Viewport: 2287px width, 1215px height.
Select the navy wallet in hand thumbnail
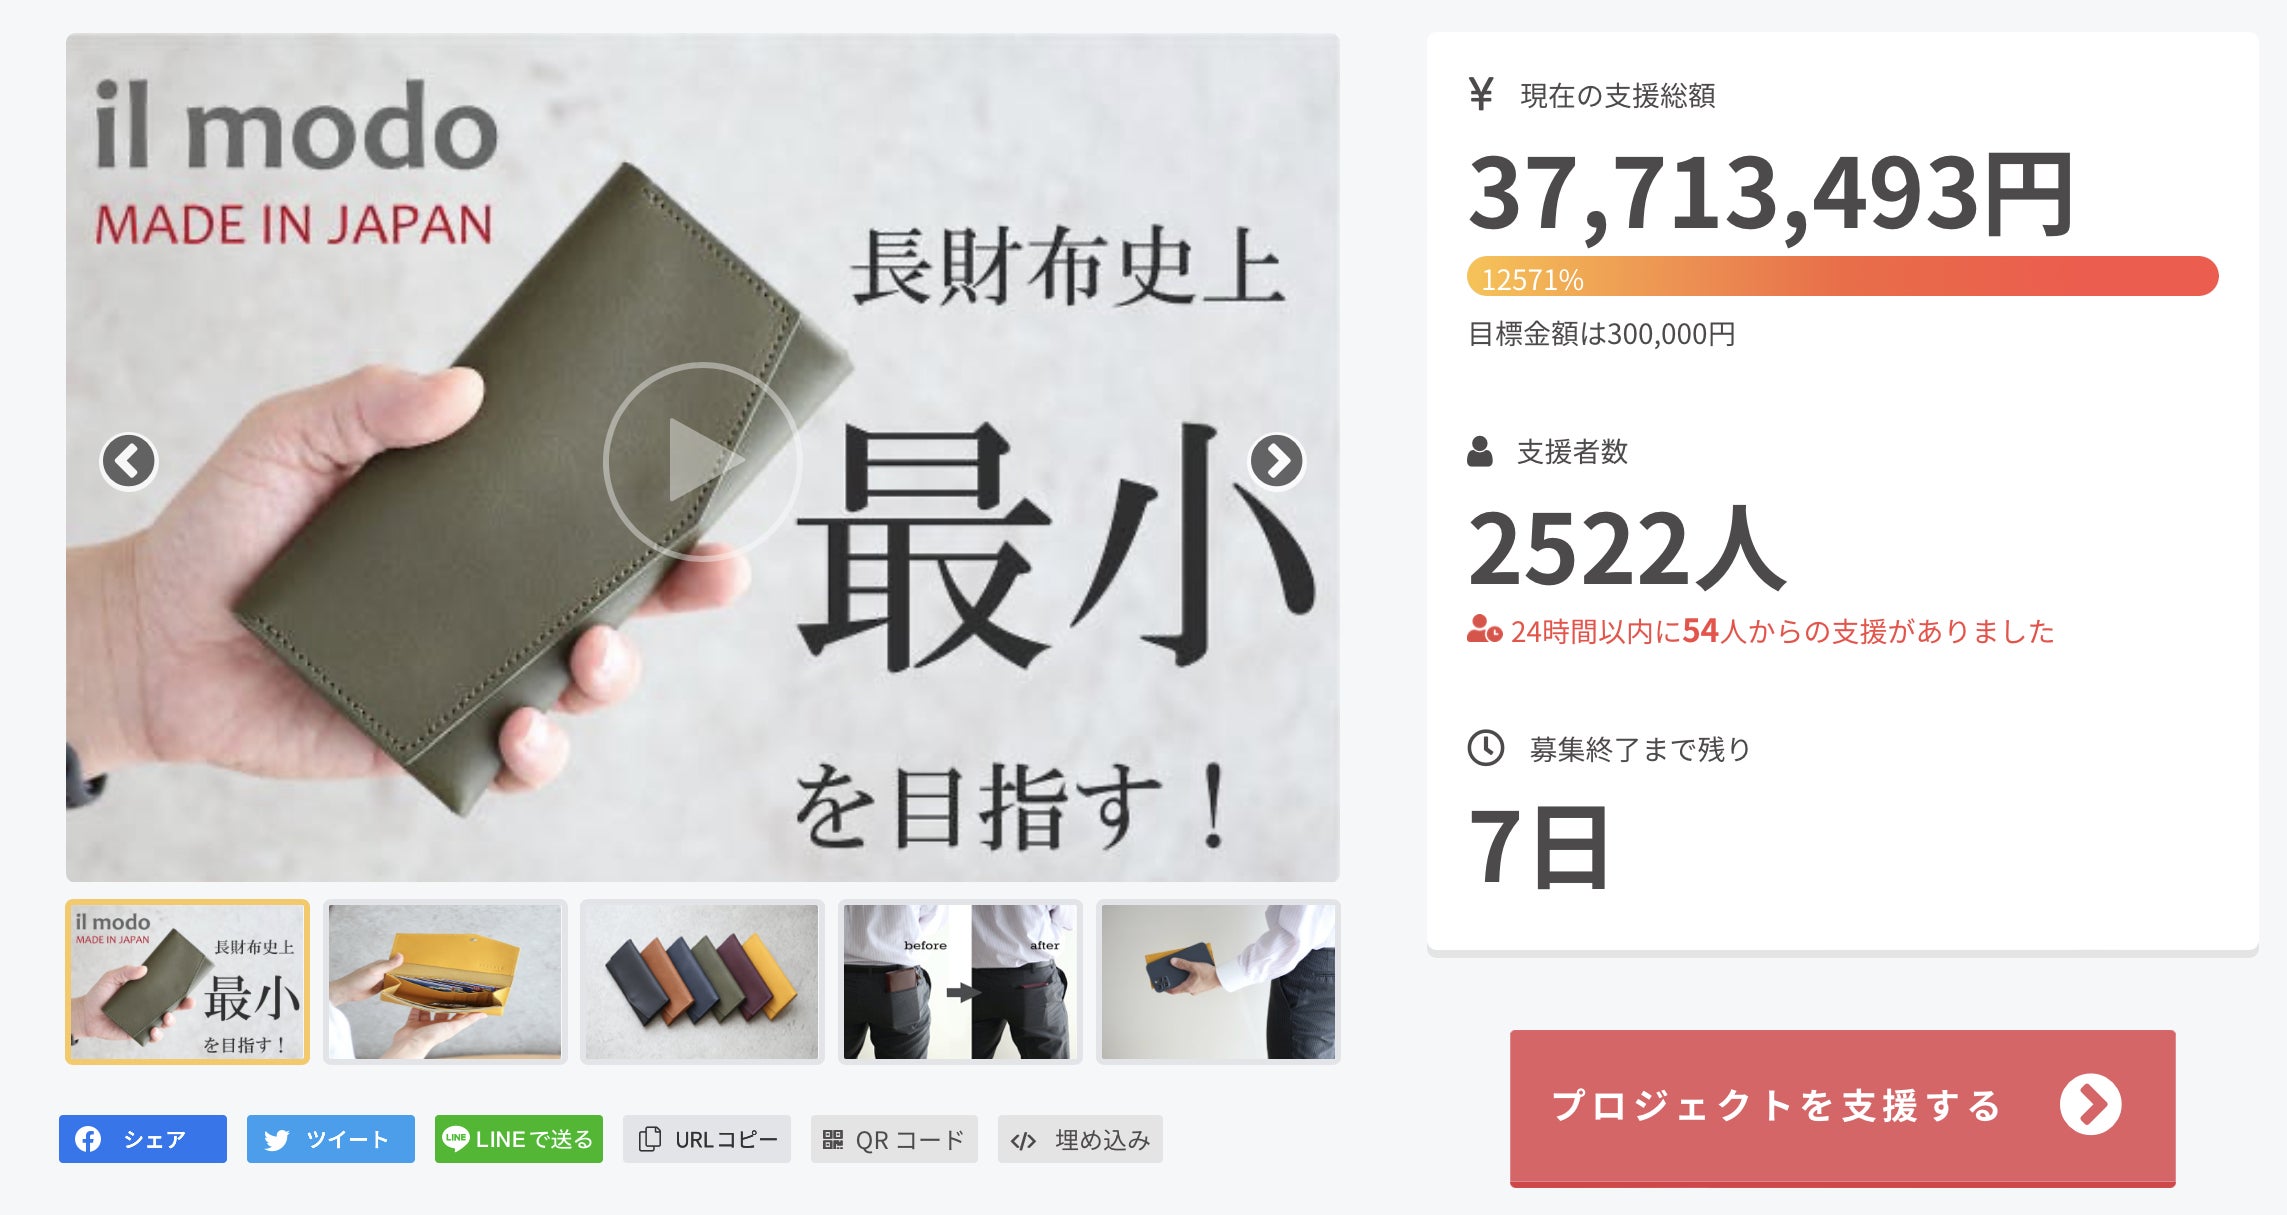(1218, 981)
